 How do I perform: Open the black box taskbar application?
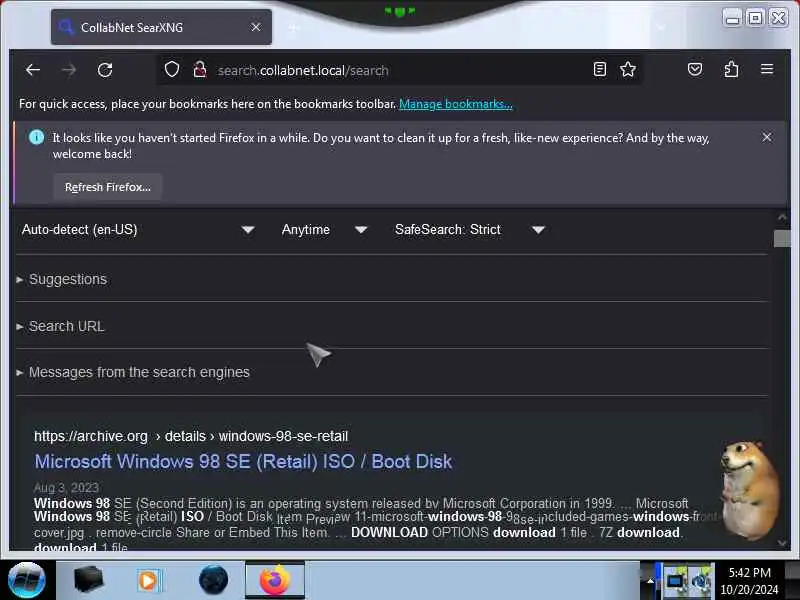[88, 580]
